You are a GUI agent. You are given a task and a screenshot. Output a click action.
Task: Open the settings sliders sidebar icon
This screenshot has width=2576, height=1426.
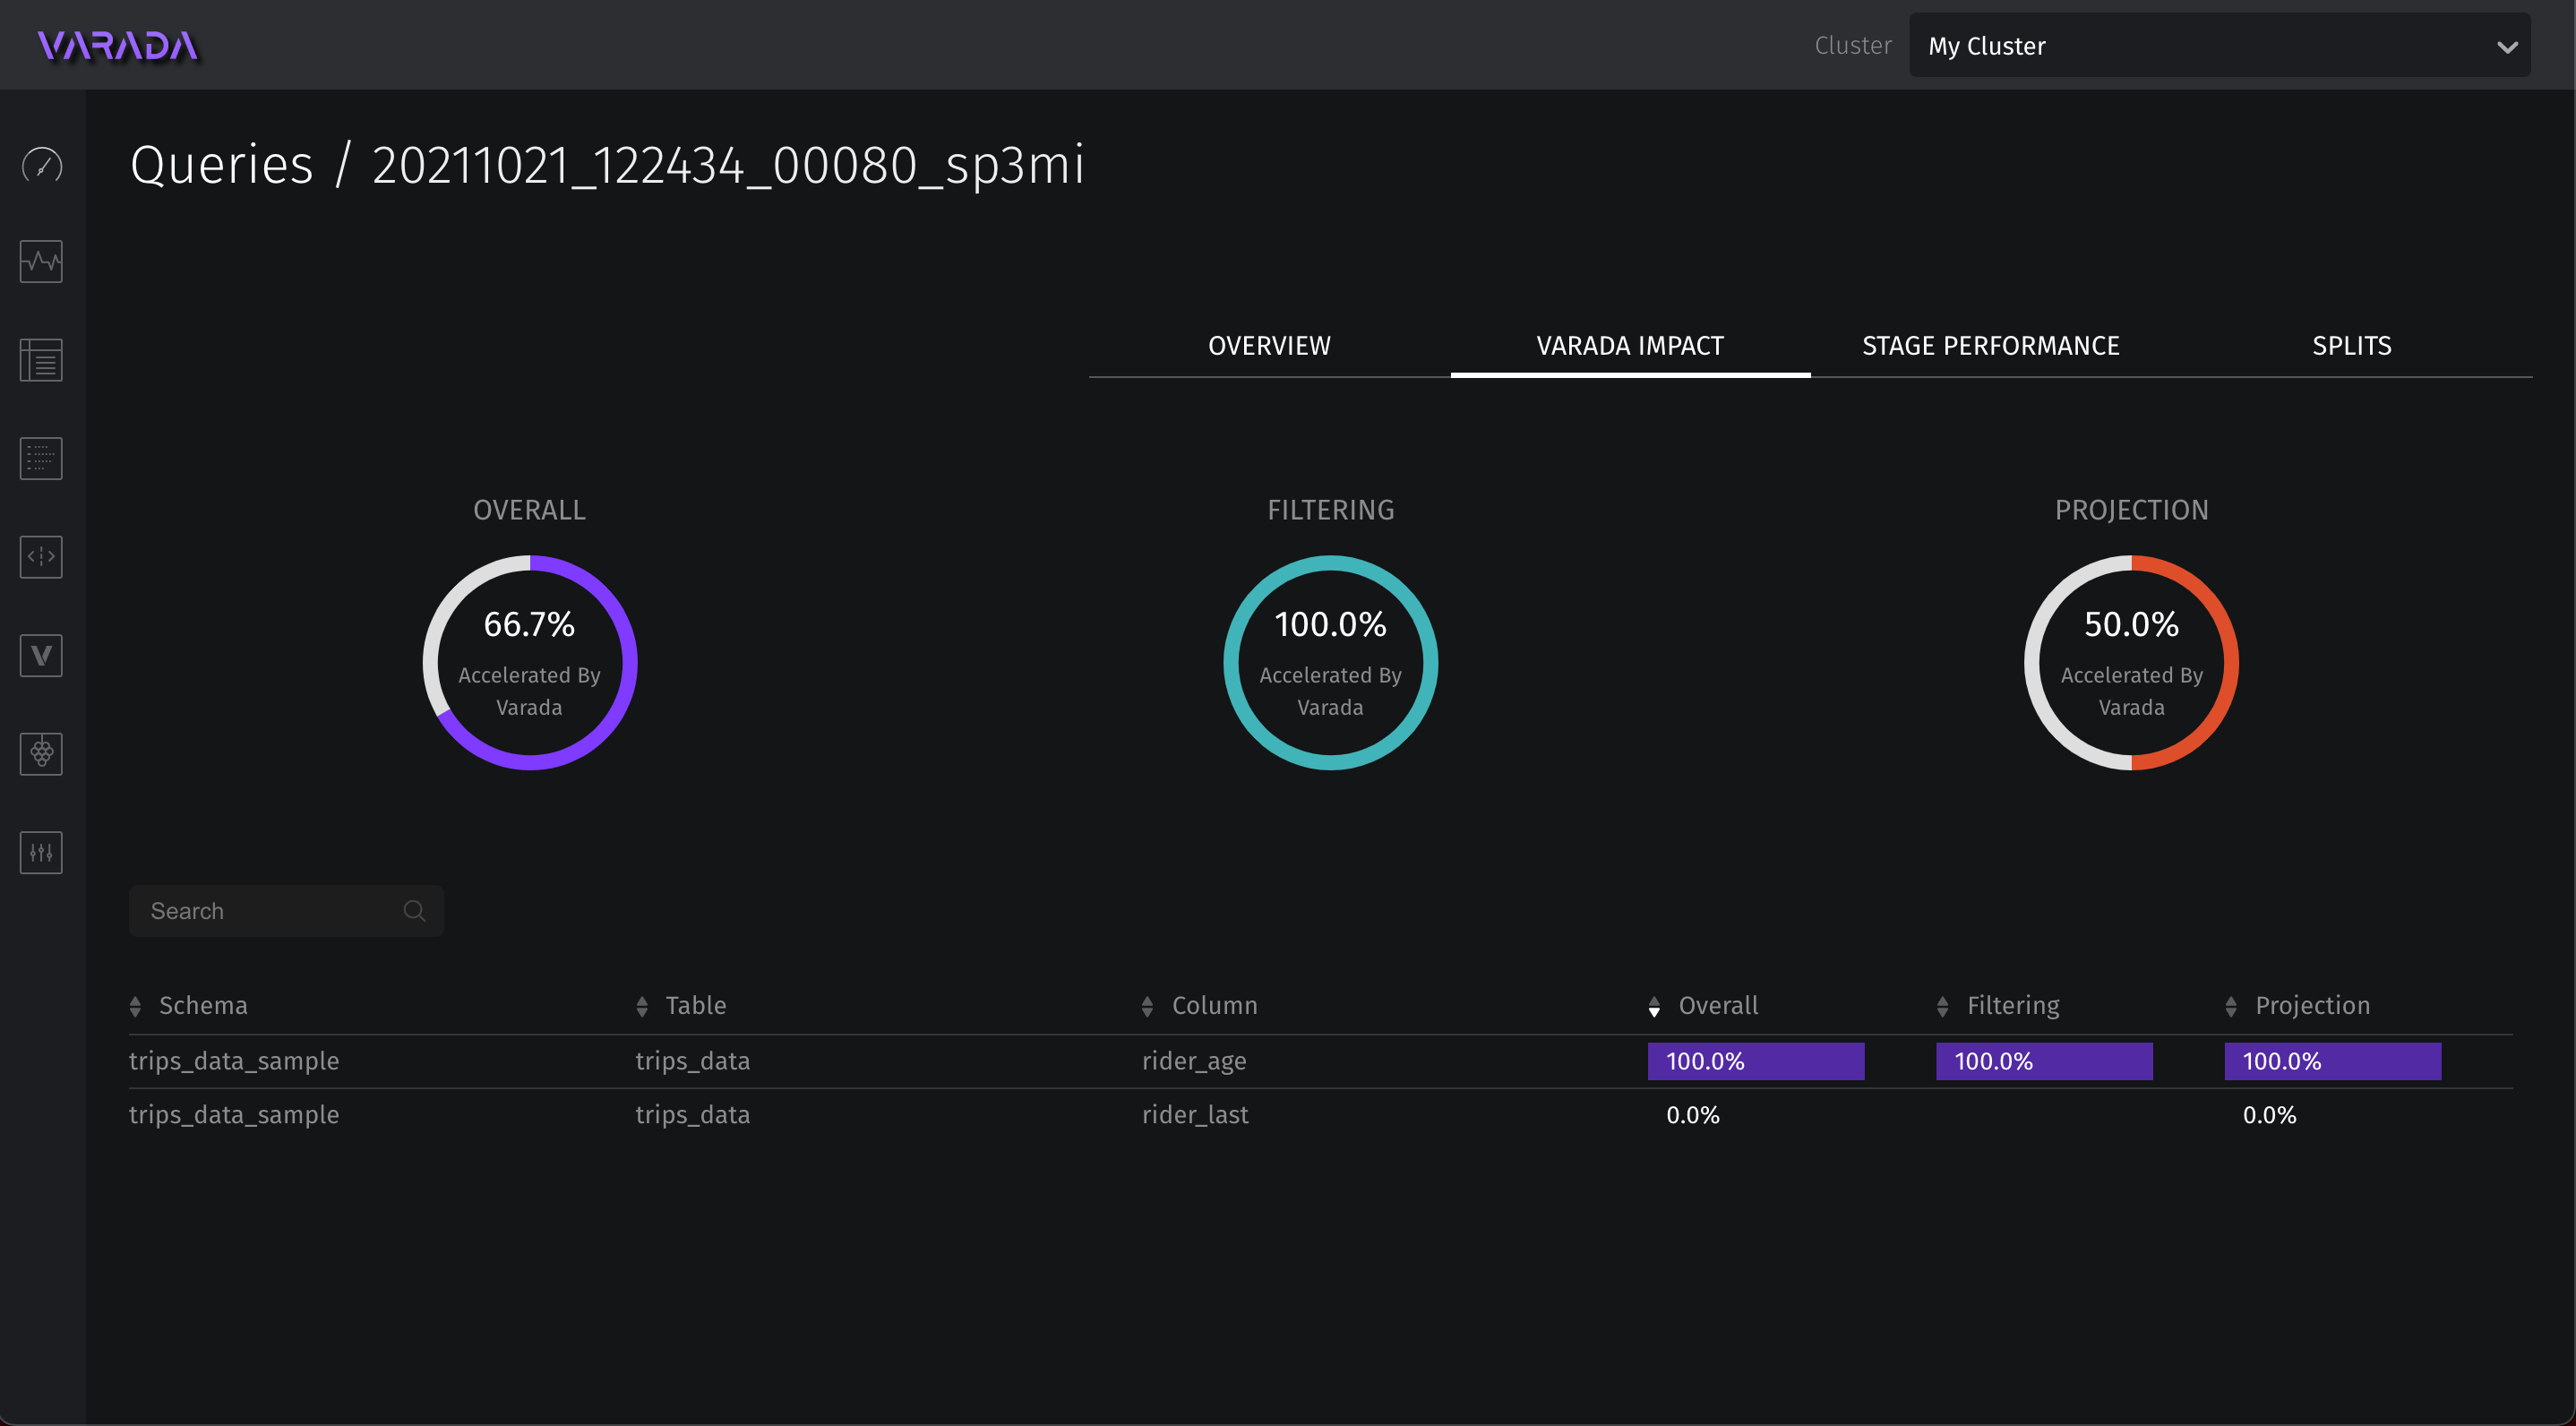41,852
